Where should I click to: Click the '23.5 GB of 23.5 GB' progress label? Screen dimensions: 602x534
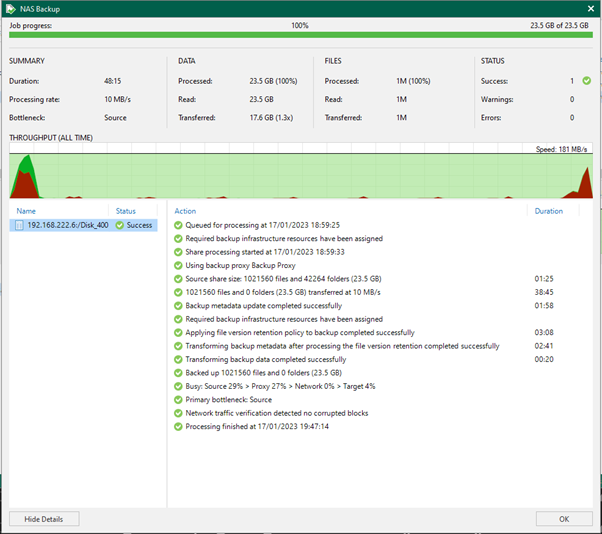(x=559, y=25)
